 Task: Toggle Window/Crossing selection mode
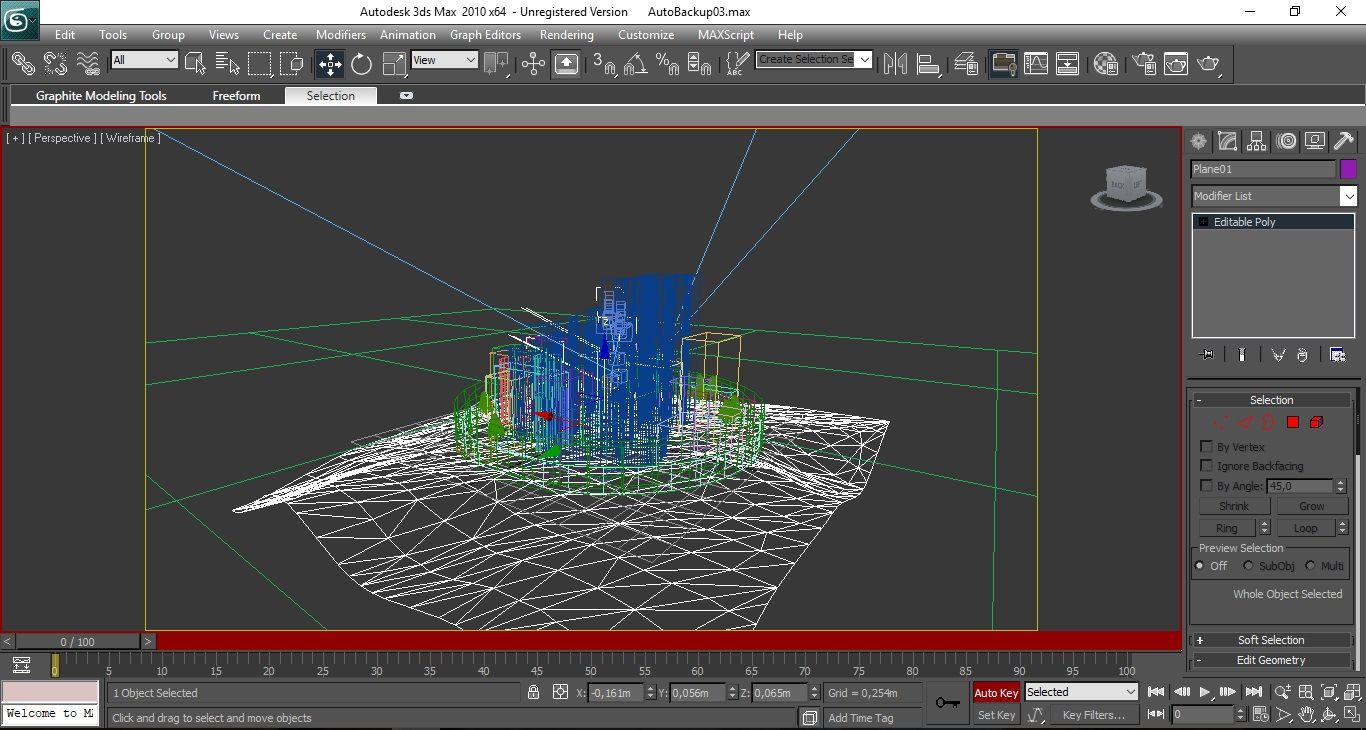291,64
